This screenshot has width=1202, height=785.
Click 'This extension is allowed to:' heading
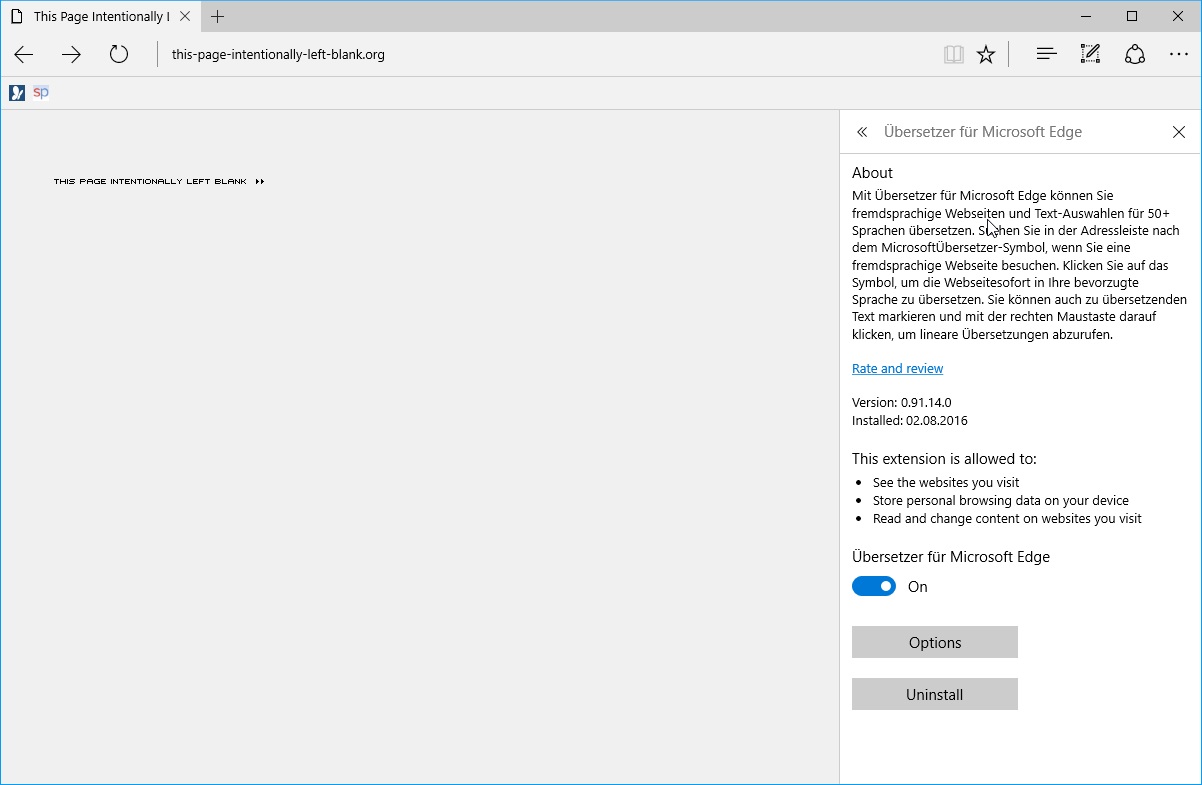944,459
